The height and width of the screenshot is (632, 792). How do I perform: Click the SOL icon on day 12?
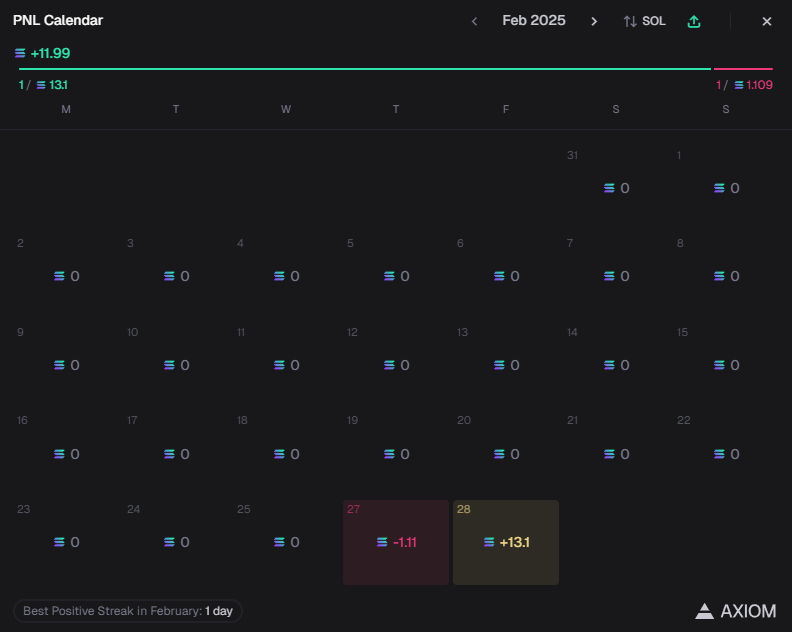click(x=389, y=365)
